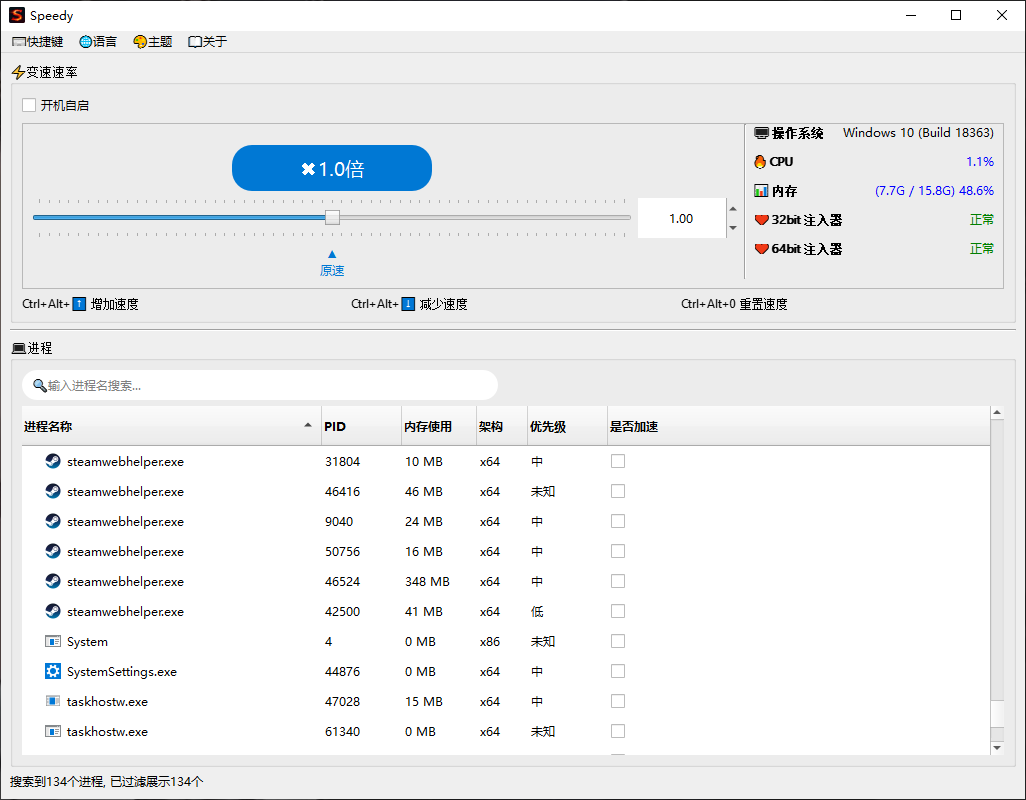Focus the process name search field
The image size is (1026, 800).
260,385
